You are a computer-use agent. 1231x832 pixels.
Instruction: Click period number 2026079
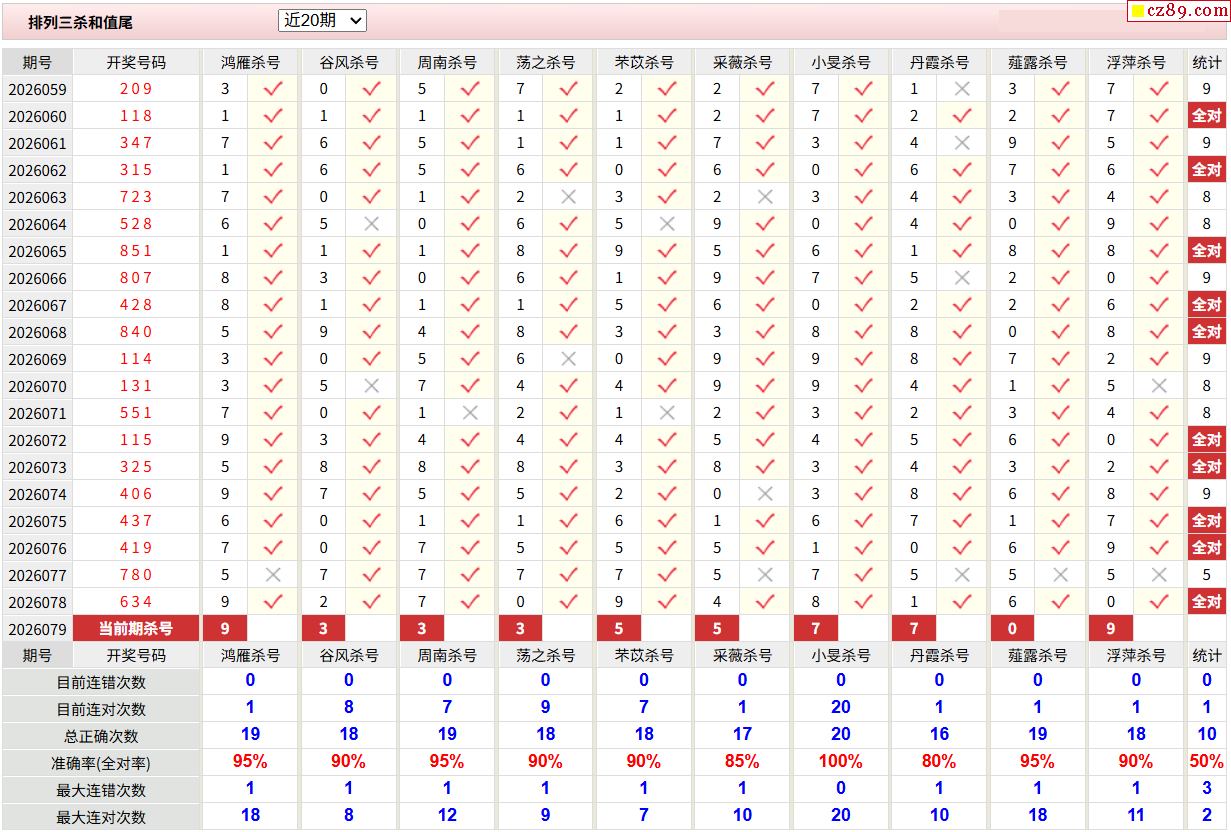tap(38, 630)
